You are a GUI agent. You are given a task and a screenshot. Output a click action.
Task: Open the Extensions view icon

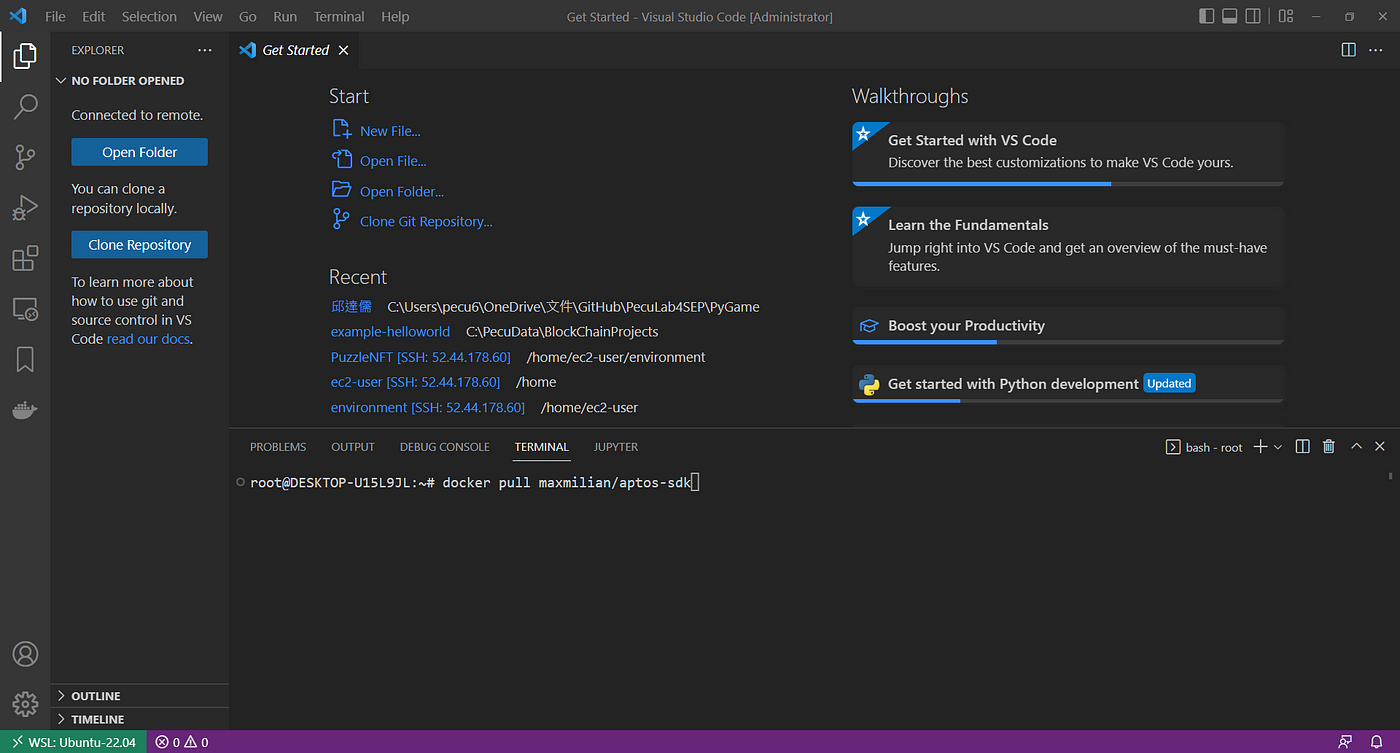[x=25, y=258]
